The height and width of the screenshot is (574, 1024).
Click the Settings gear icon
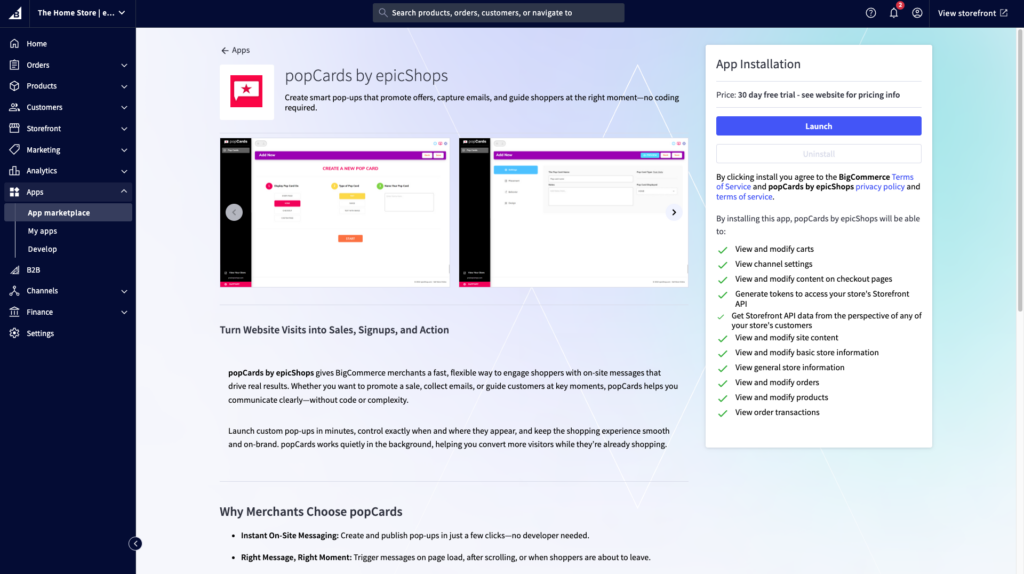(14, 333)
